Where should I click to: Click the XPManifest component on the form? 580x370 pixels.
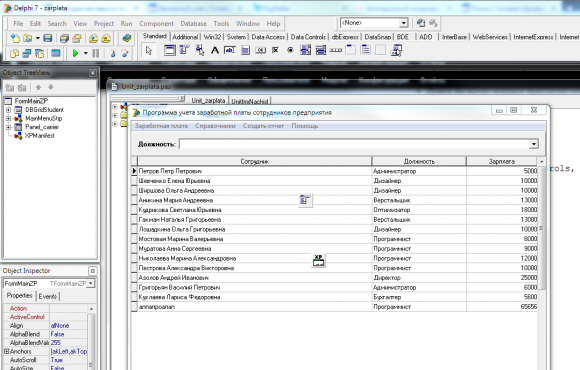pyautogui.click(x=318, y=261)
